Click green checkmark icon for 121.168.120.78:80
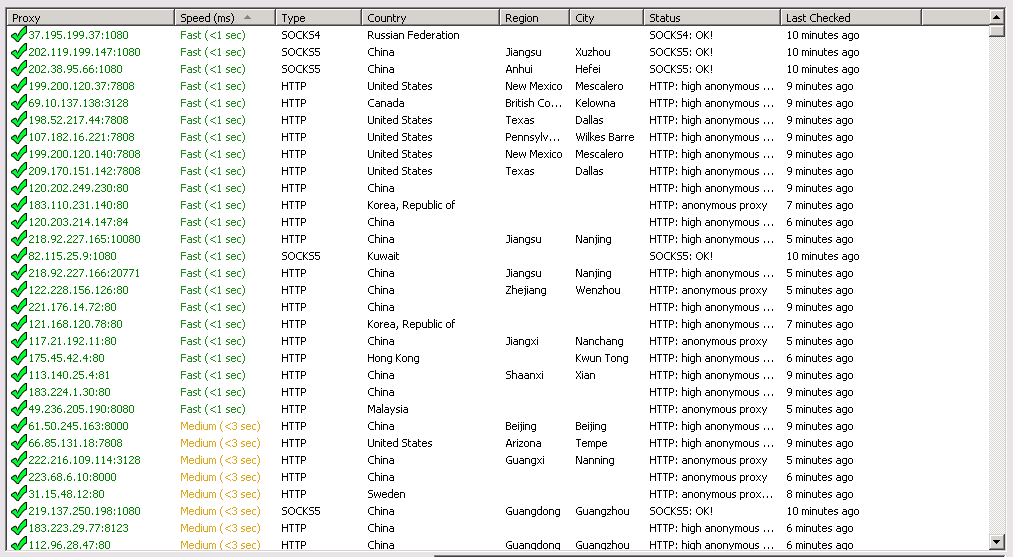 pos(19,323)
